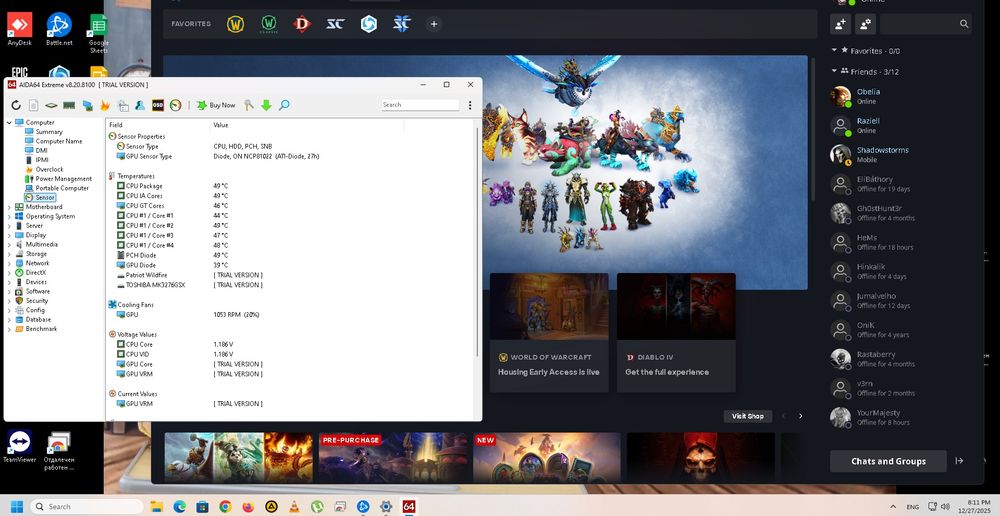The height and width of the screenshot is (516, 1000).
Task: Click the gauge icon in AIDA64 toolbar
Action: (175, 105)
